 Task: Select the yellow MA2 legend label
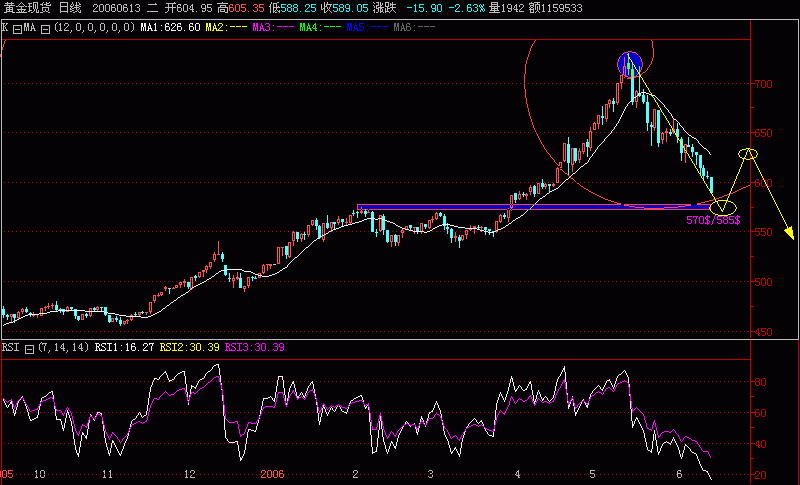(226, 28)
